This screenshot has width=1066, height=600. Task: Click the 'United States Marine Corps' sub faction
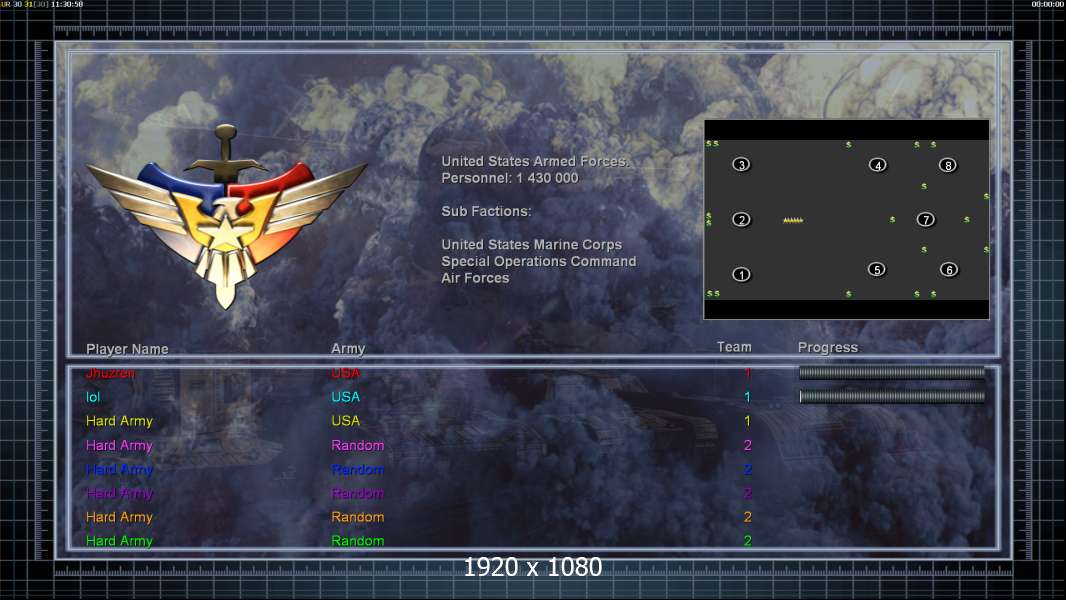point(532,245)
